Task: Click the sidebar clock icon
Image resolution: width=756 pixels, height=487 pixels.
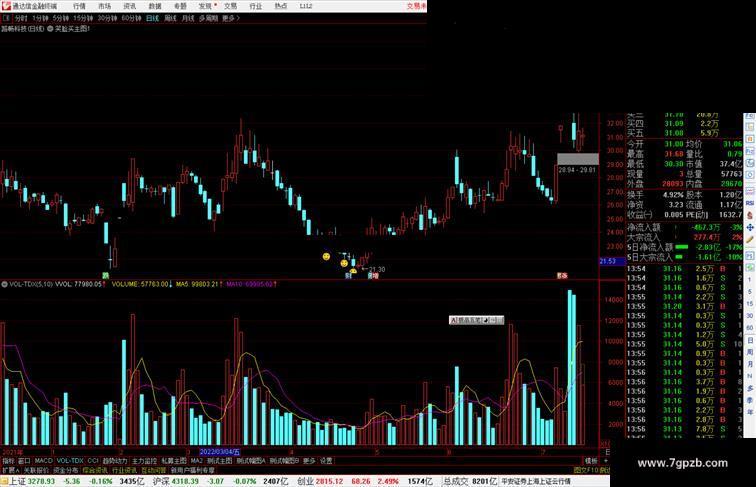Action: pyautogui.click(x=750, y=175)
